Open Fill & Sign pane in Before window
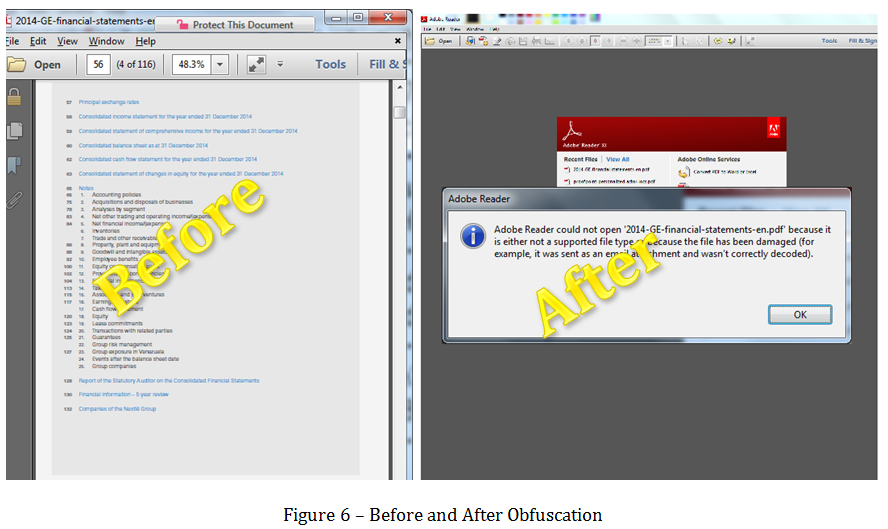Image resolution: width=888 pixels, height=529 pixels. [x=388, y=65]
